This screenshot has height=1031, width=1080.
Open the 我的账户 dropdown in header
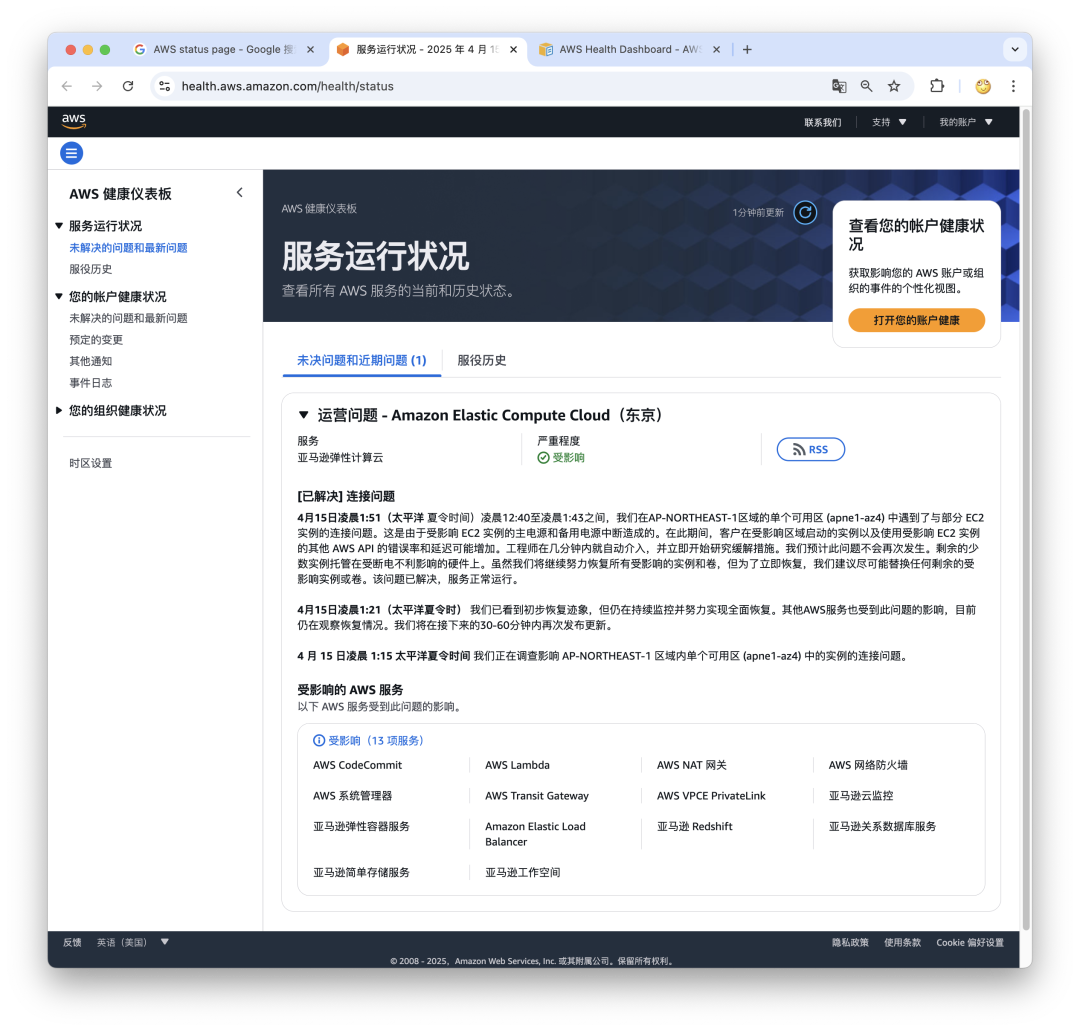point(966,122)
